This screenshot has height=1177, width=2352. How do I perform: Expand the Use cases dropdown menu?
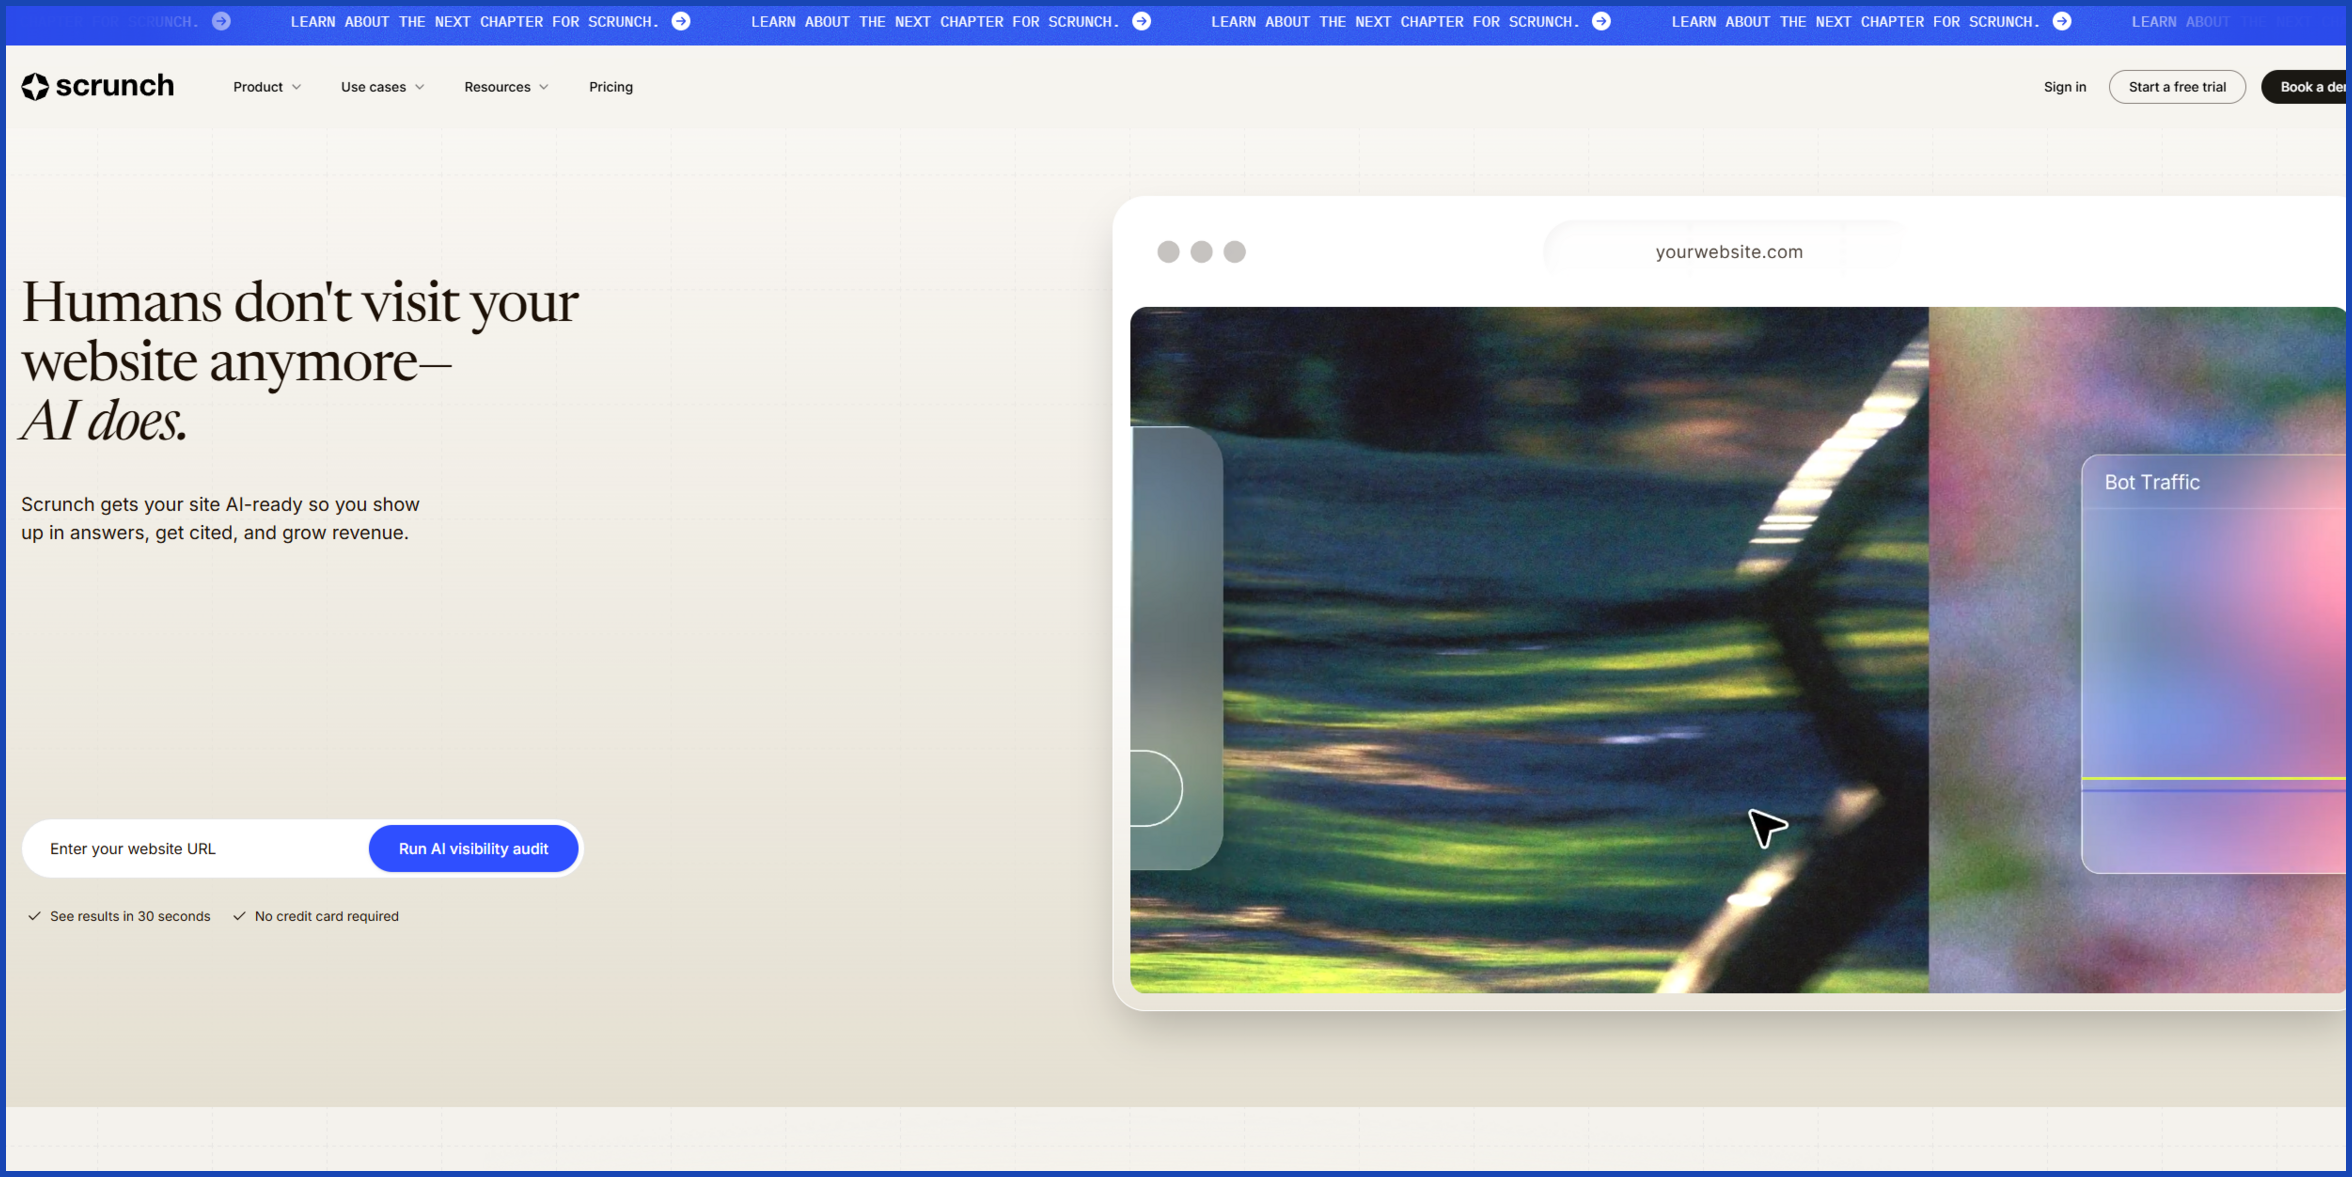coord(382,87)
